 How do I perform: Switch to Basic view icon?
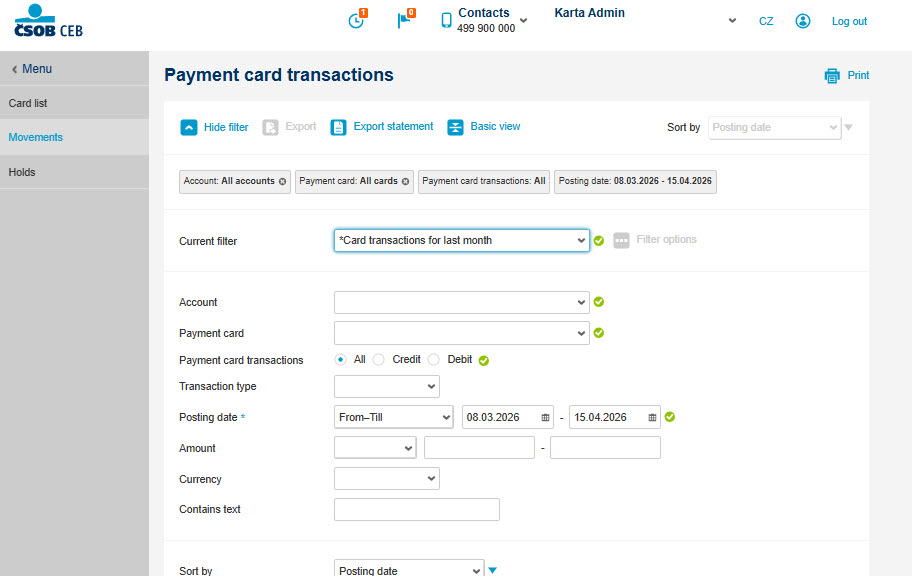[x=455, y=127]
